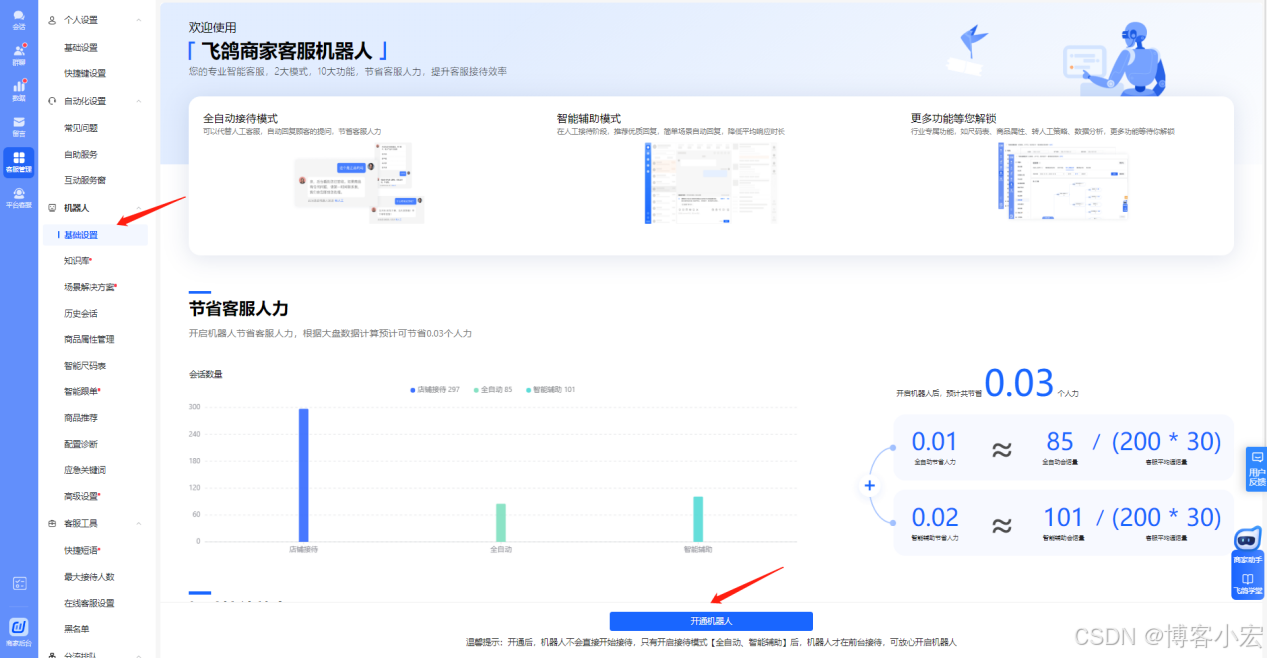Click the 自动化设置 headset icon
1267x658 pixels.
[52, 101]
